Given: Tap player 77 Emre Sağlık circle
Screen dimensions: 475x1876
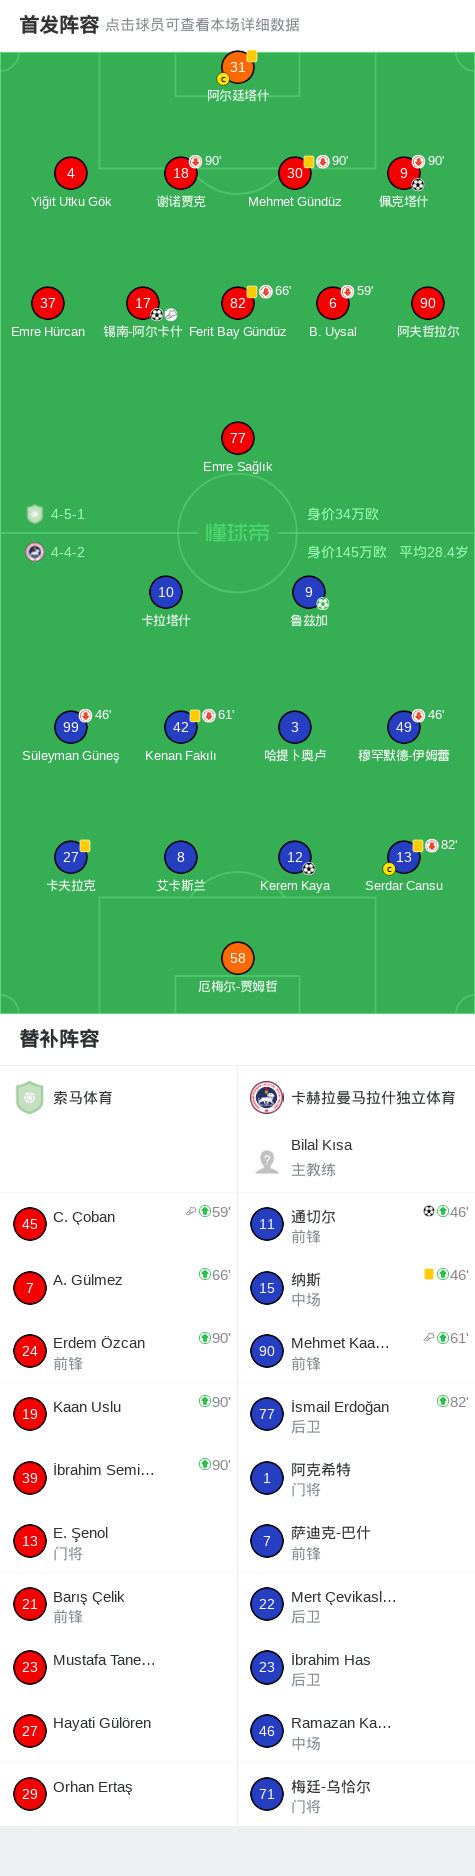Looking at the screenshot, I should click(238, 438).
